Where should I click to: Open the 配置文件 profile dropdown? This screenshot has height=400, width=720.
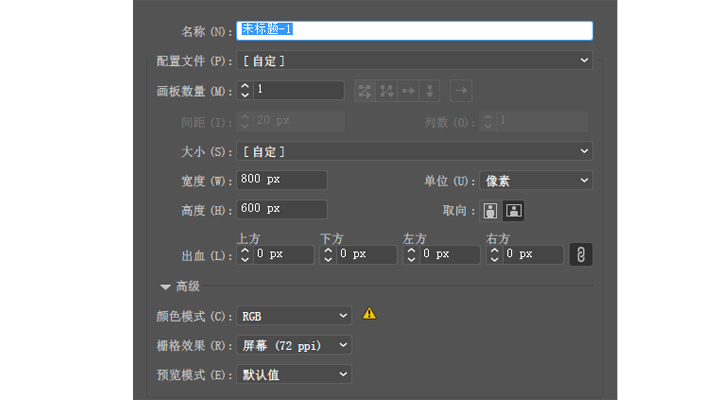[414, 61]
